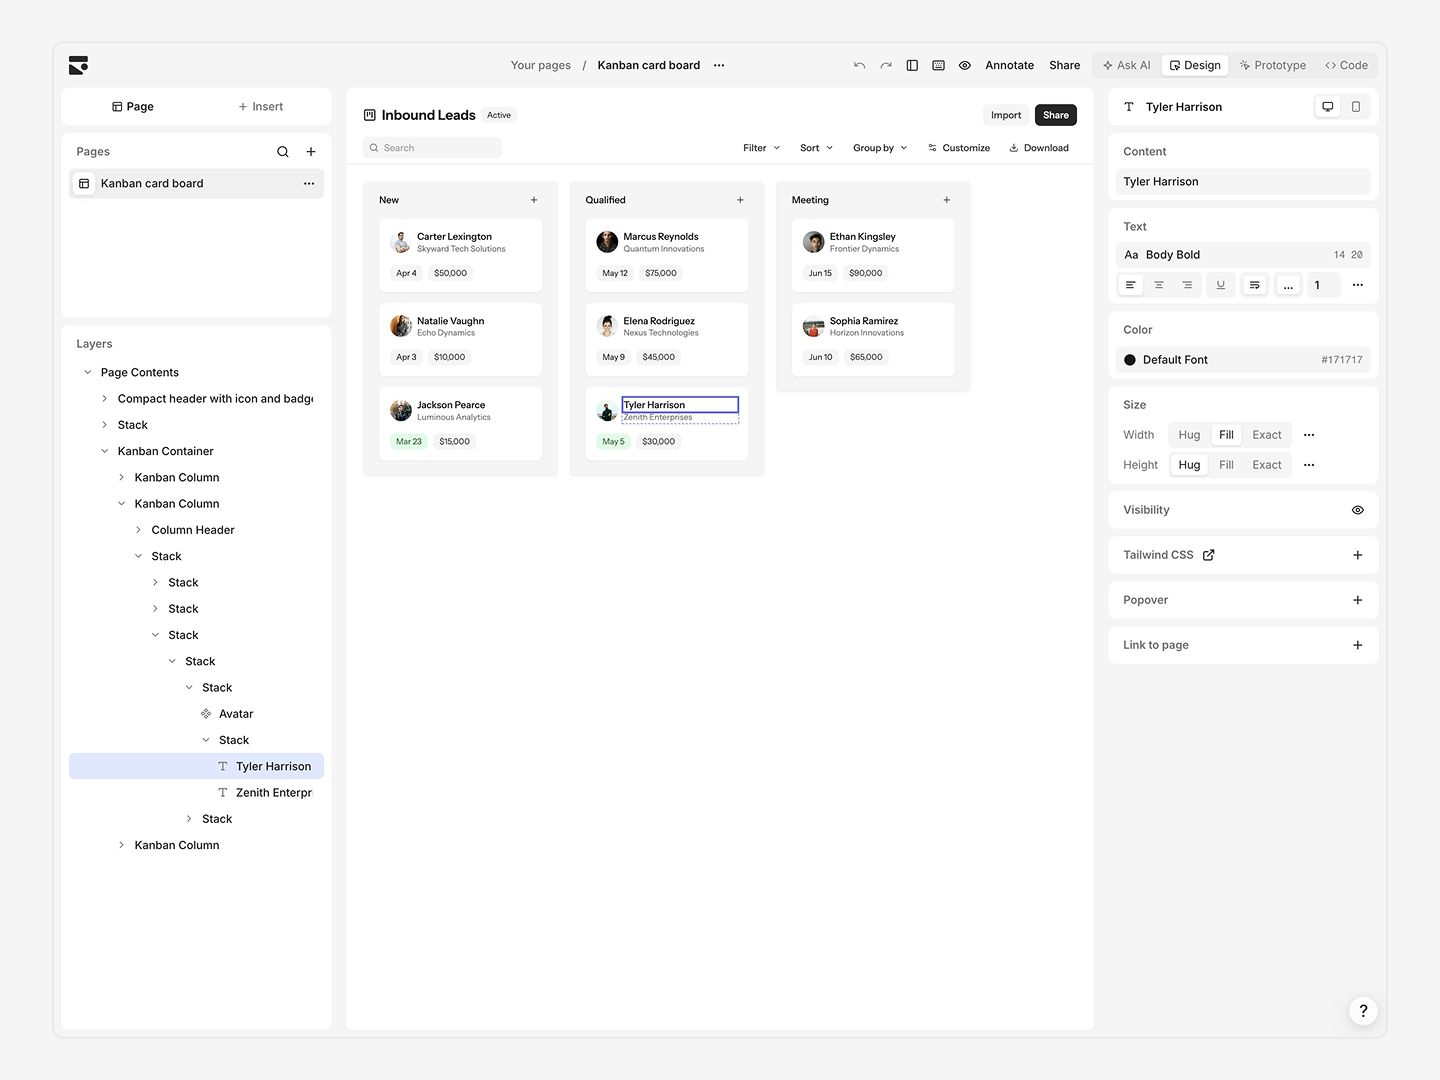Open the search icon in Pages panel
Viewport: 1440px width, 1080px height.
click(283, 151)
